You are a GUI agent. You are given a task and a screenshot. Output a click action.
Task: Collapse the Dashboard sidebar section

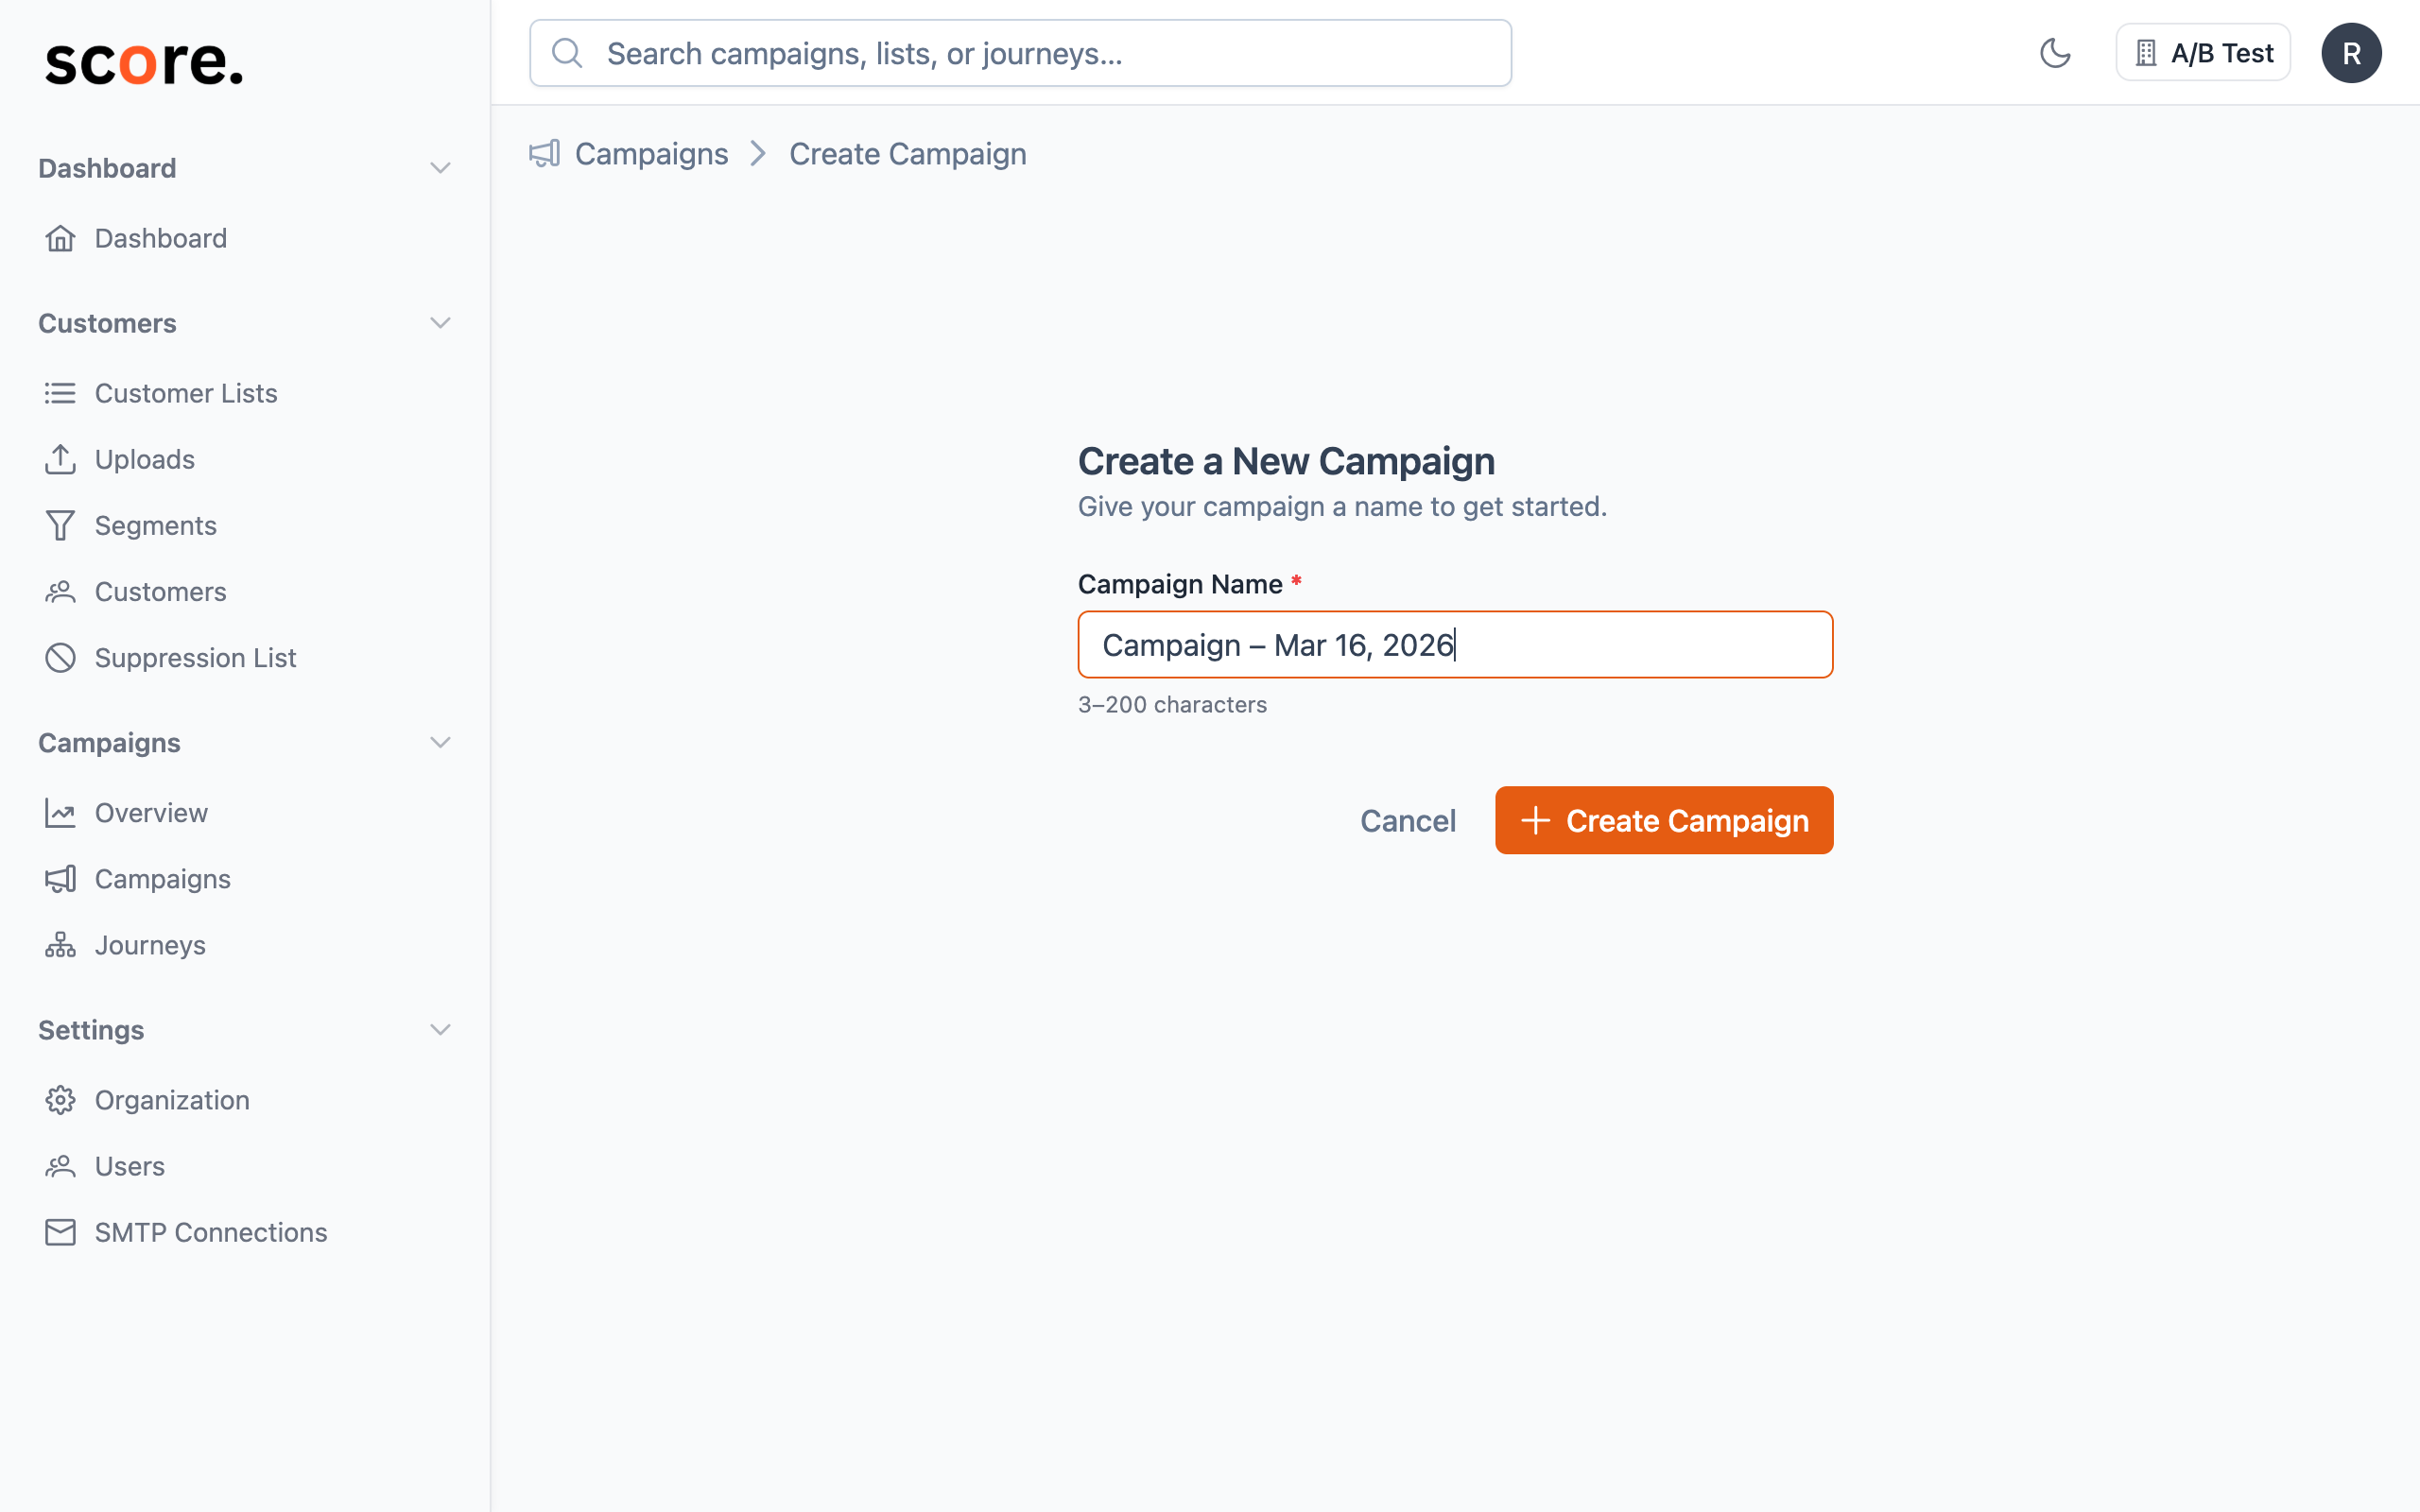point(441,167)
